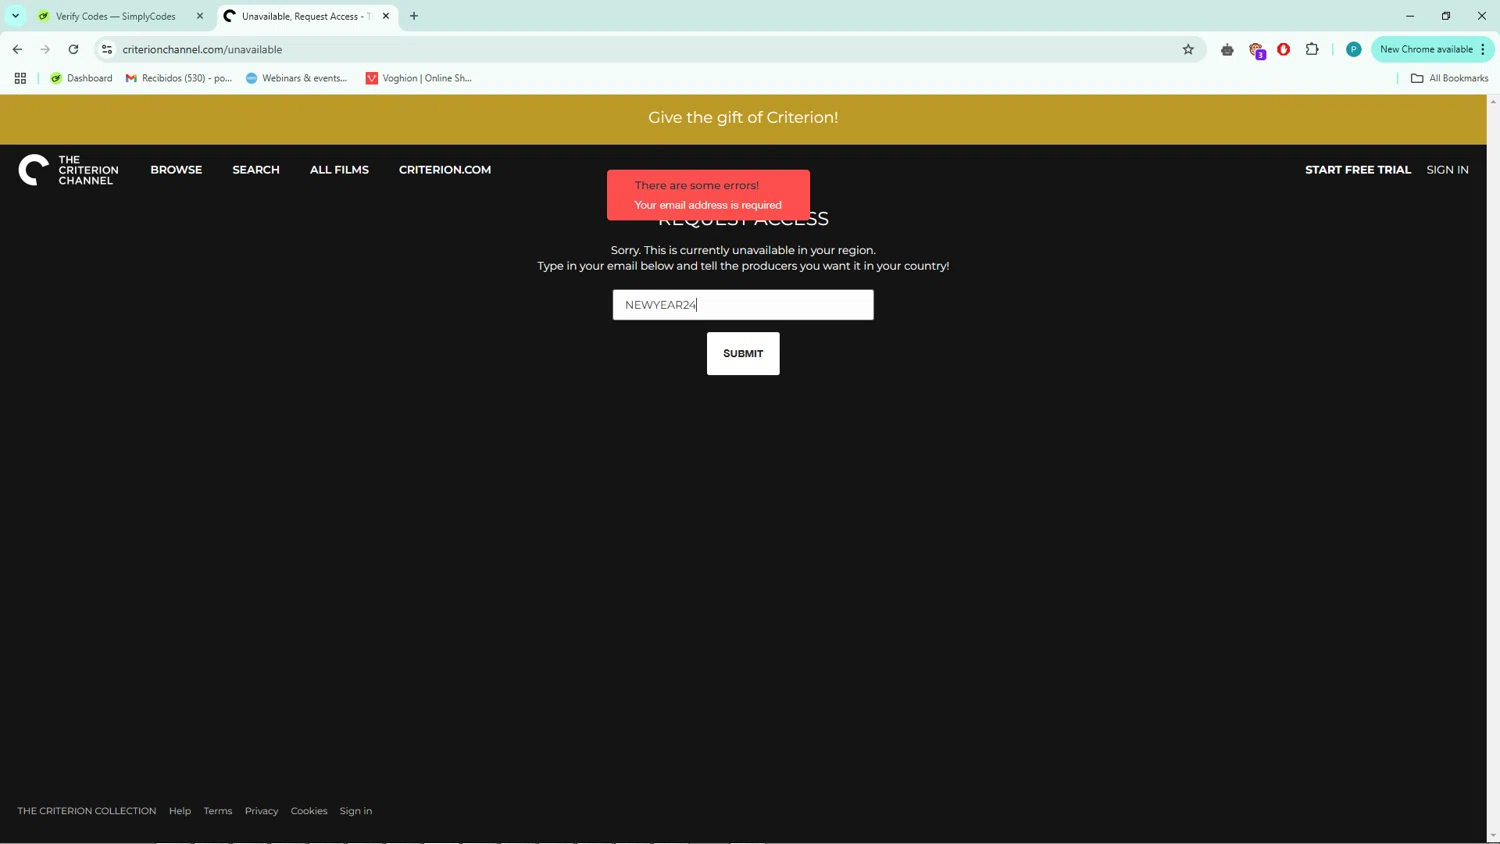The height and width of the screenshot is (844, 1500).
Task: Open the Recibidos Gmail bookmark
Action: (178, 78)
